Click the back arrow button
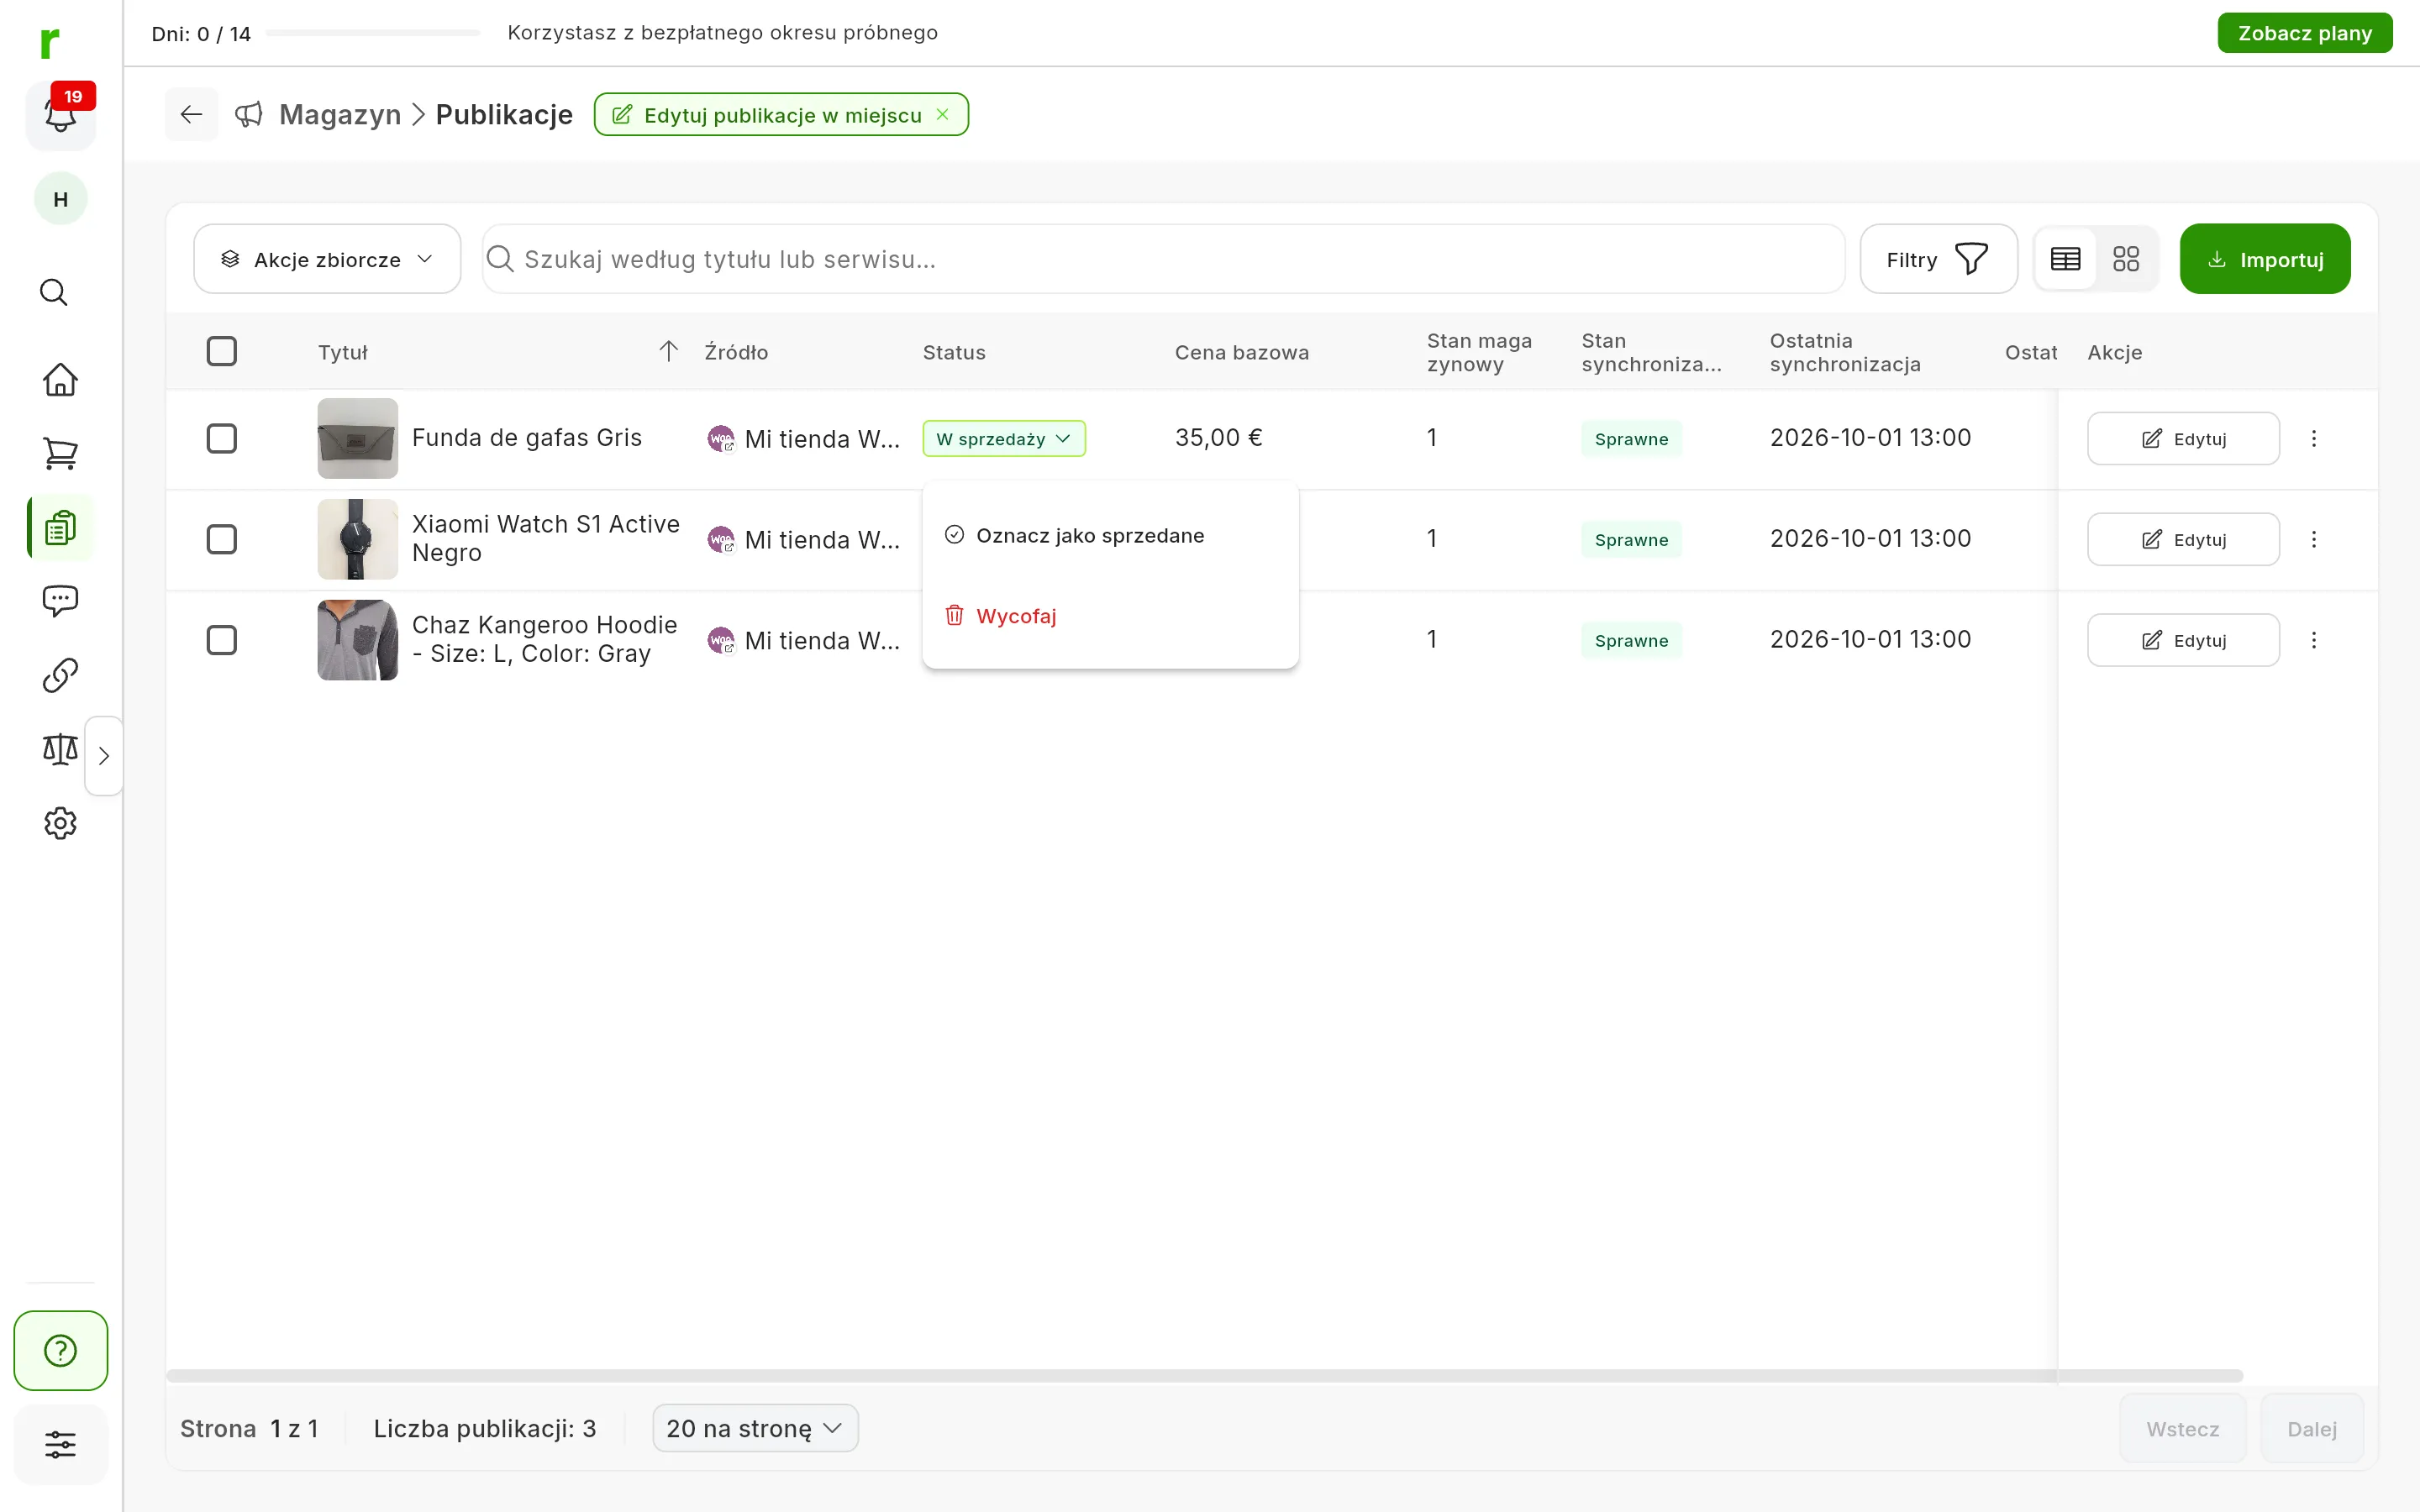The height and width of the screenshot is (1512, 2420). click(191, 114)
